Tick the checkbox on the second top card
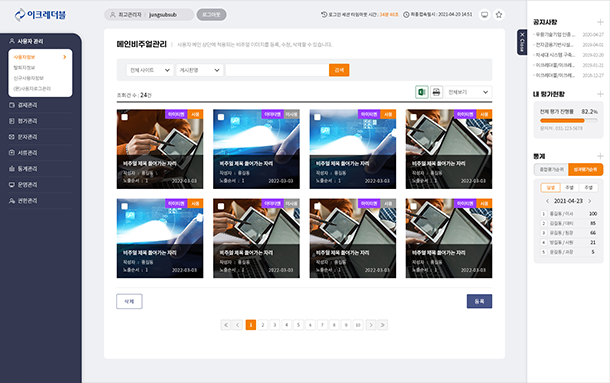The height and width of the screenshot is (383, 610). [x=221, y=117]
